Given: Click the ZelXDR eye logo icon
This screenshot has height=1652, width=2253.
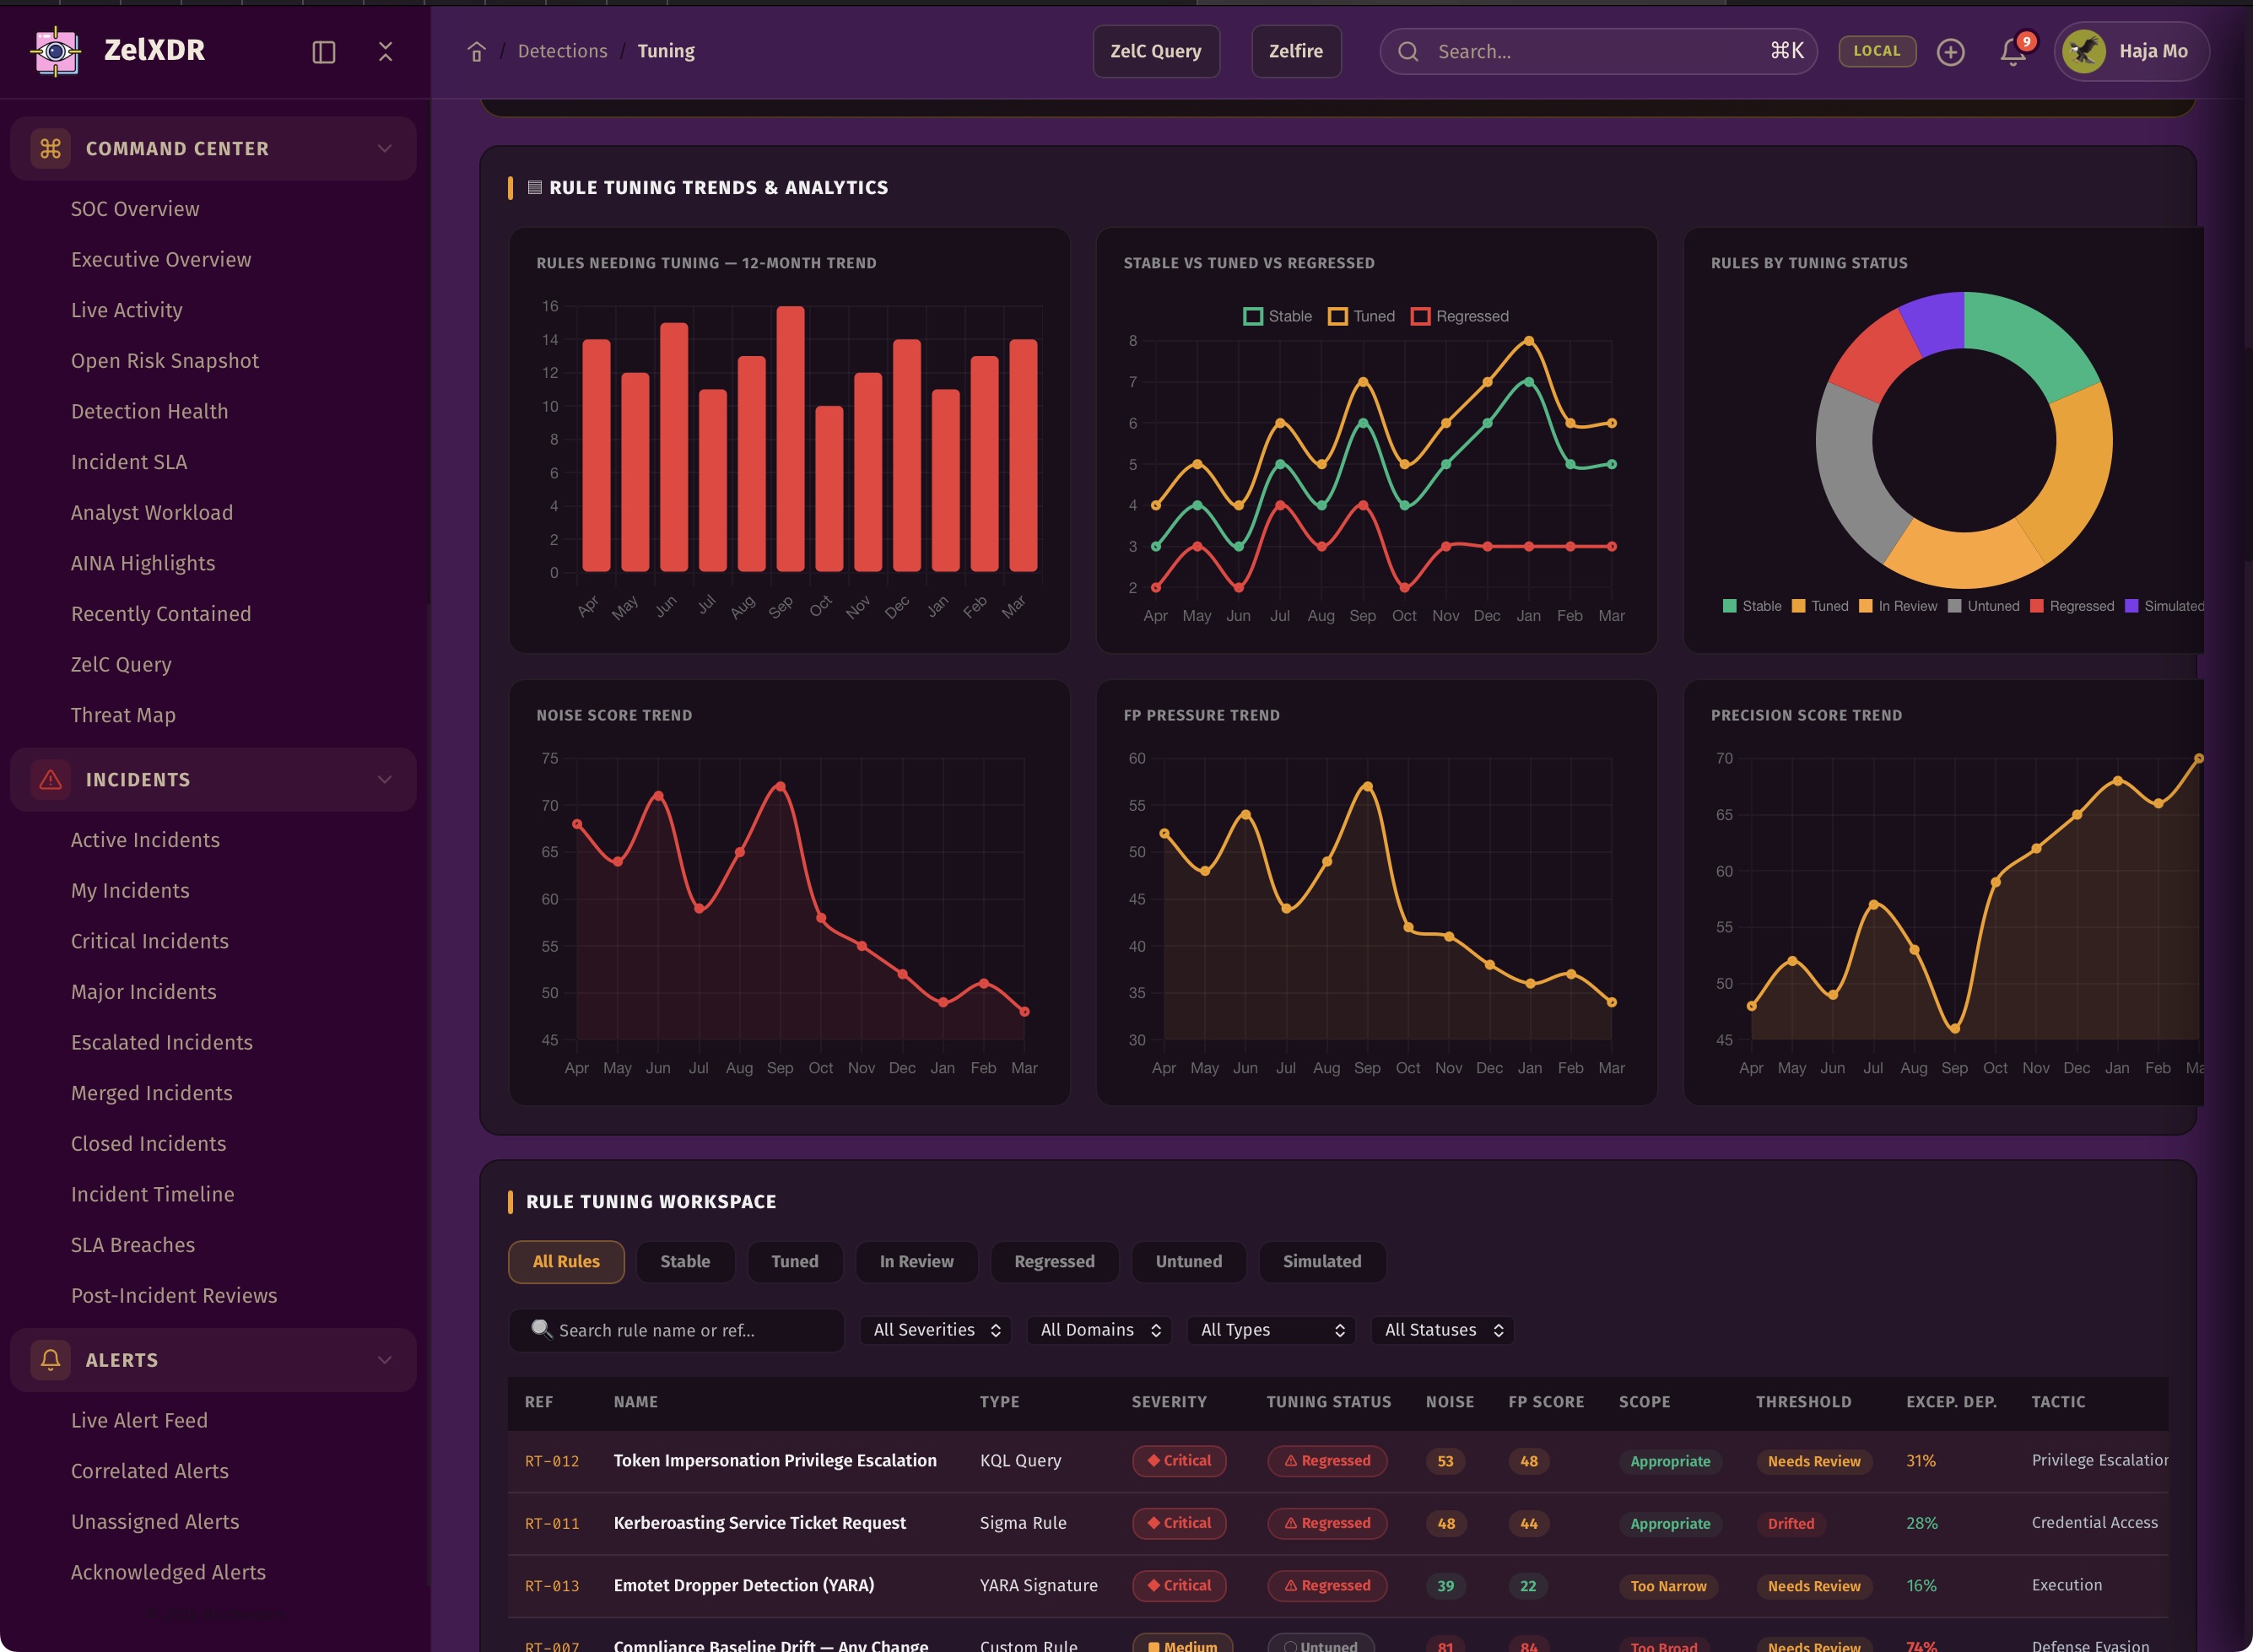Looking at the screenshot, I should pos(56,51).
